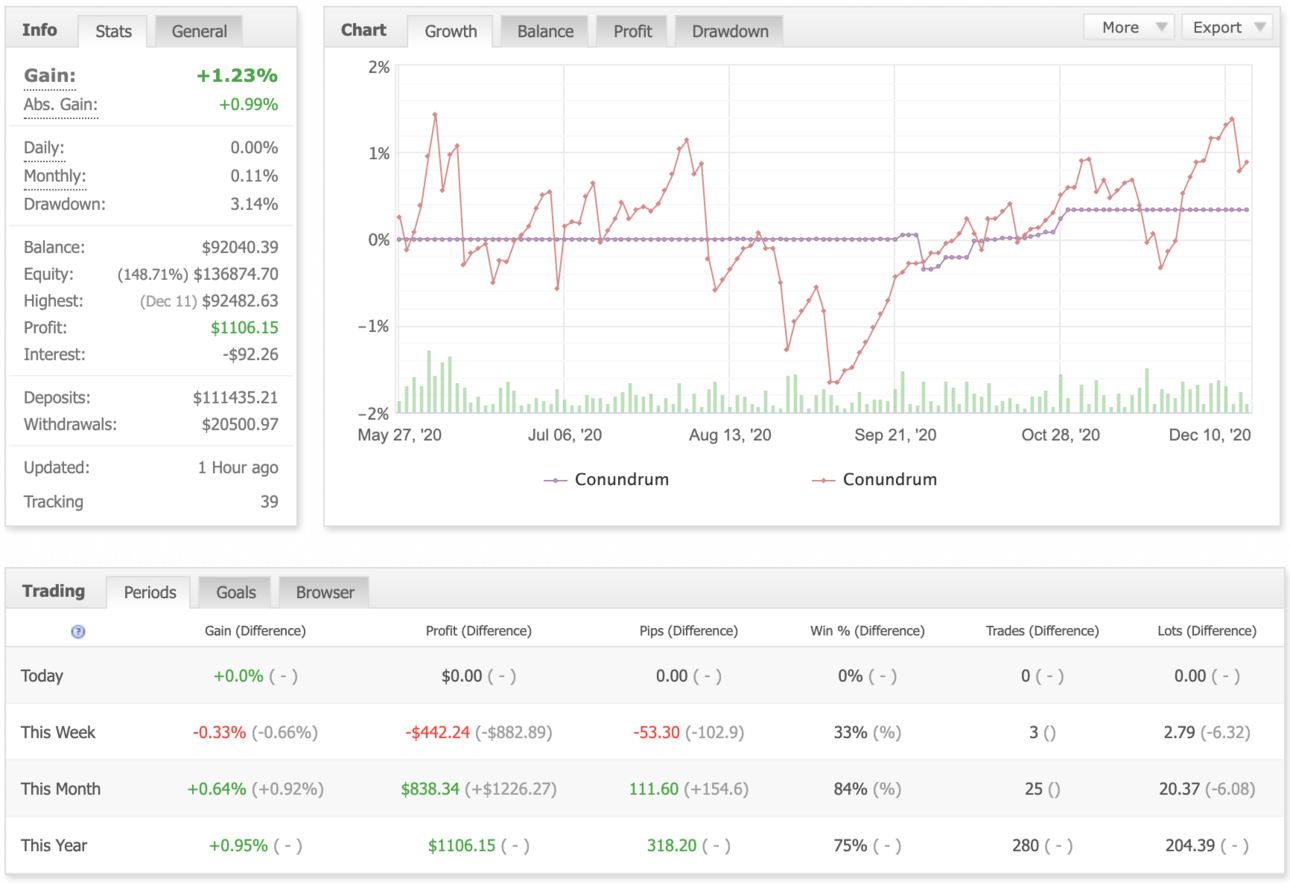Viewport: 1290px width, 884px height.
Task: Click the Sep 21, '20 date axis label
Action: (x=896, y=435)
